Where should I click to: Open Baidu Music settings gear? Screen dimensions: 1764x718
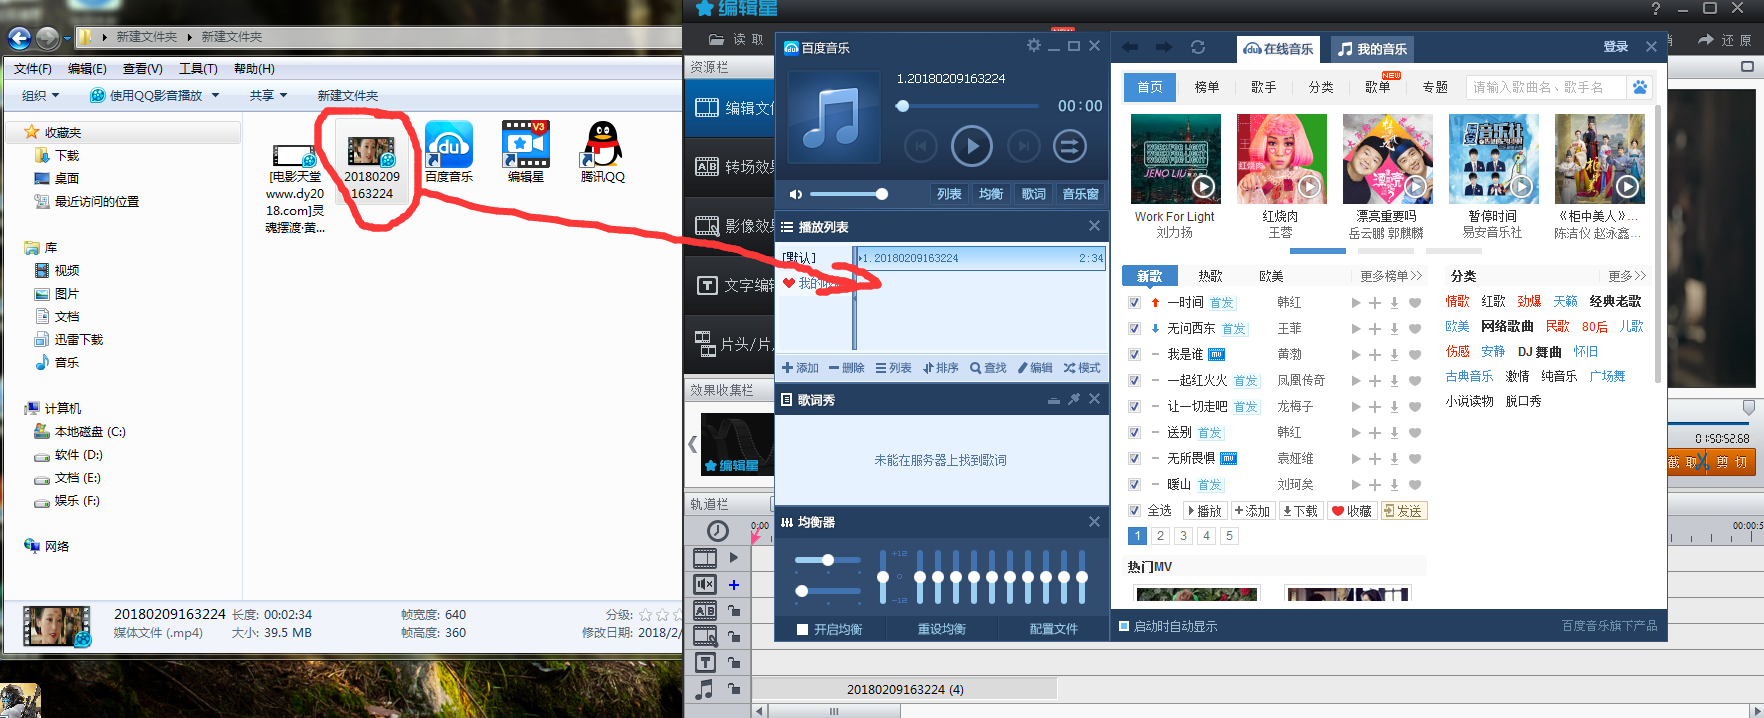1034,45
